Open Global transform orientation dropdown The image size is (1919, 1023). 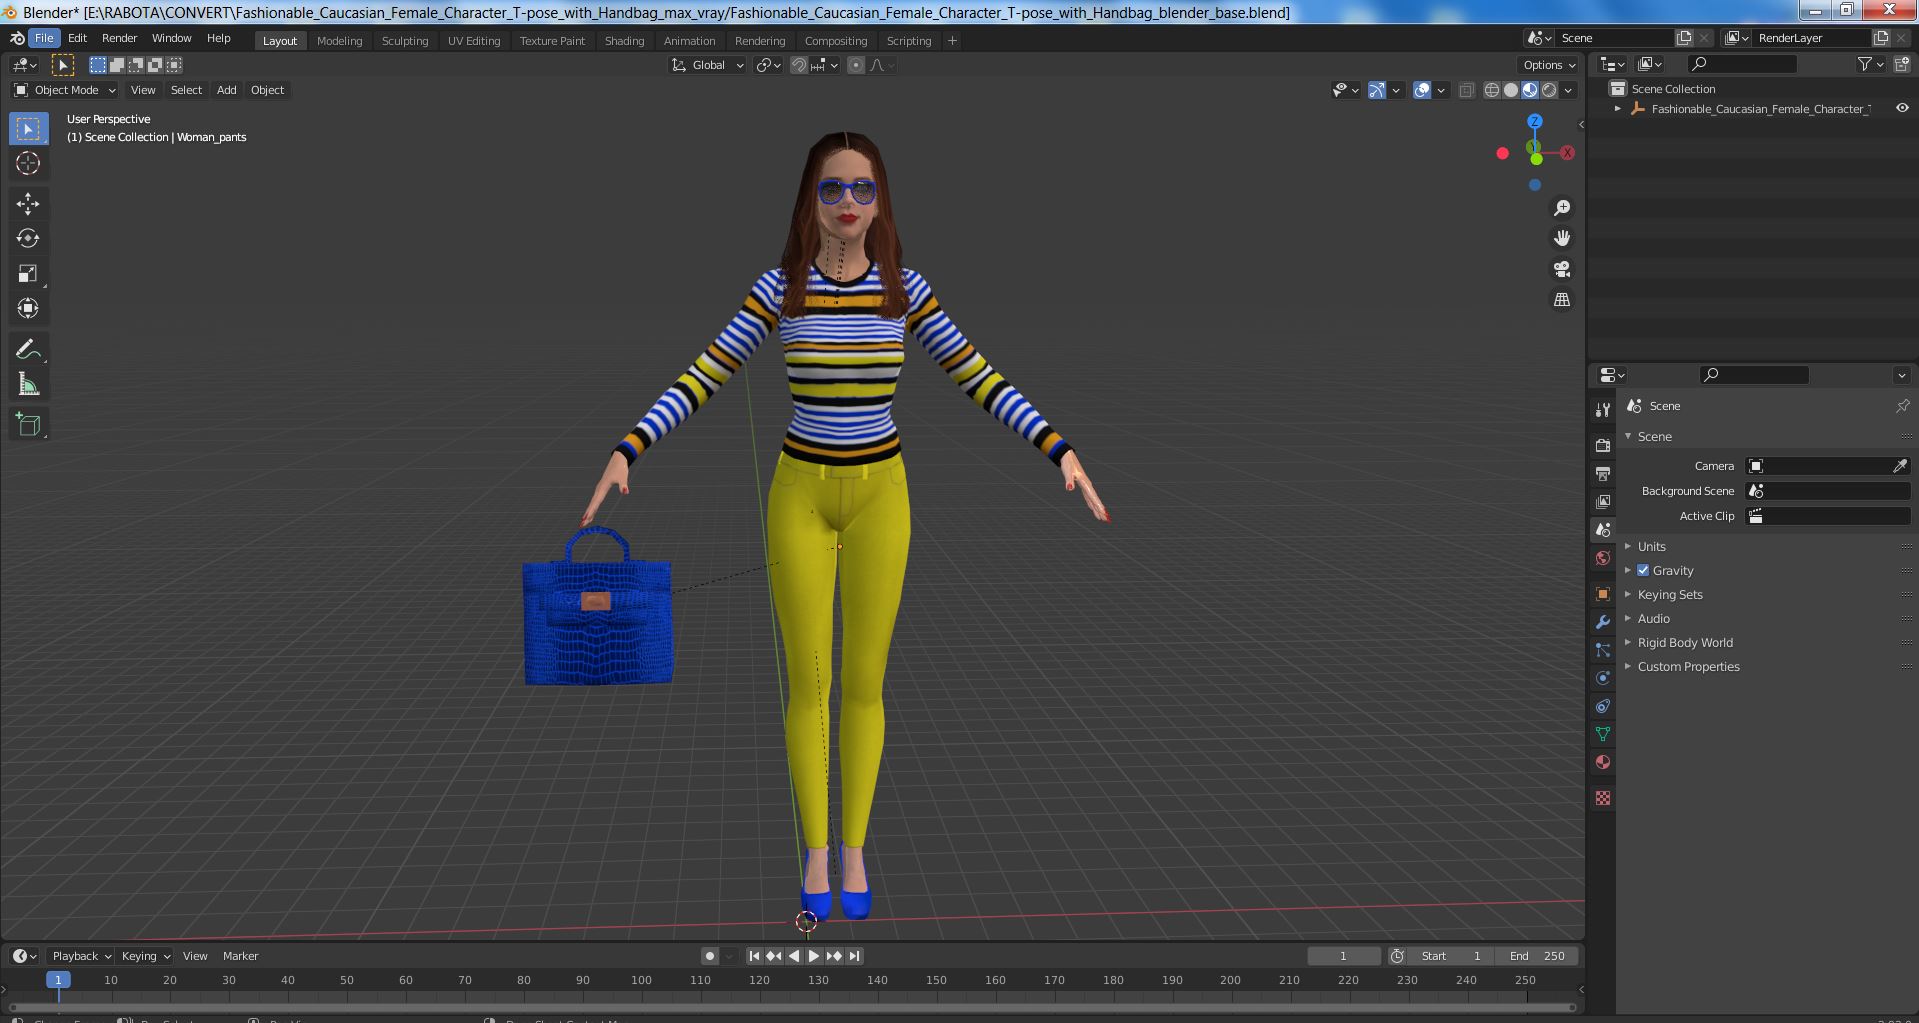[707, 65]
